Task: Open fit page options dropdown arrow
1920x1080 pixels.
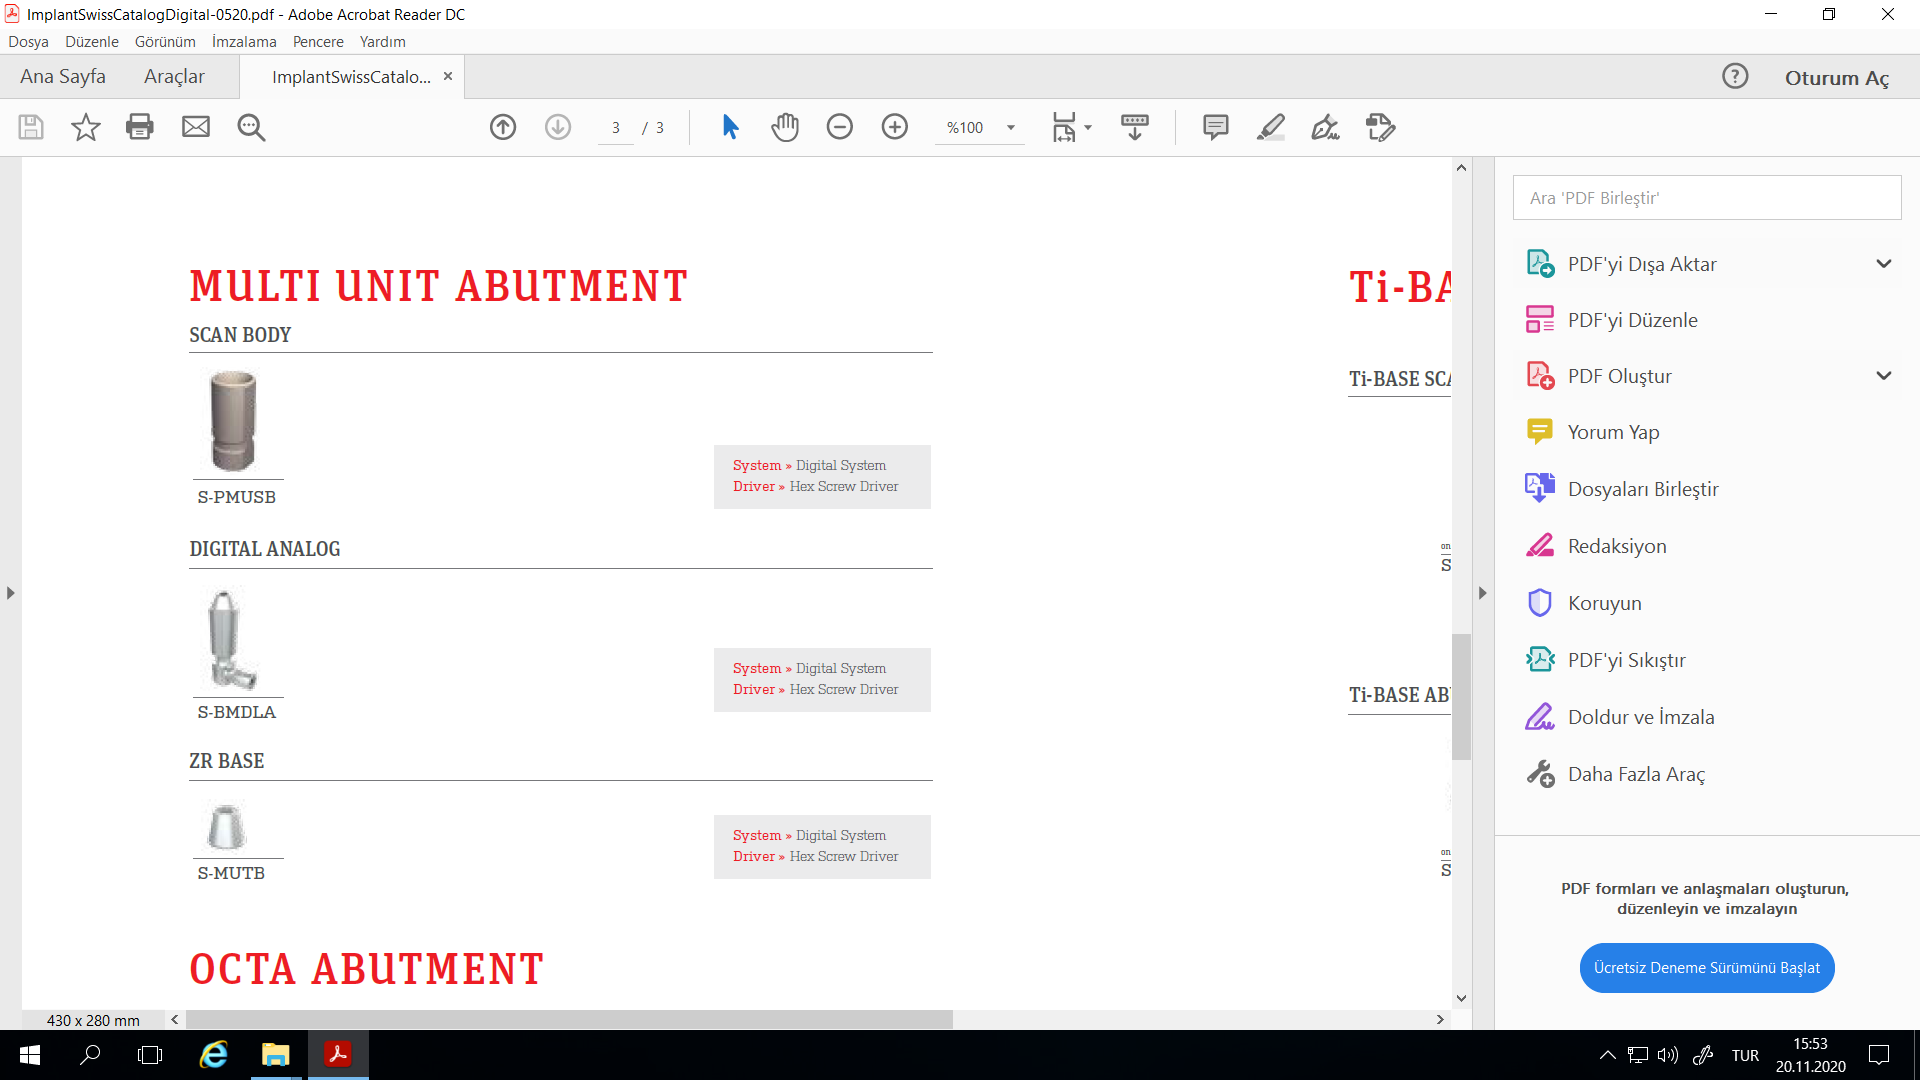Action: pyautogui.click(x=1088, y=128)
